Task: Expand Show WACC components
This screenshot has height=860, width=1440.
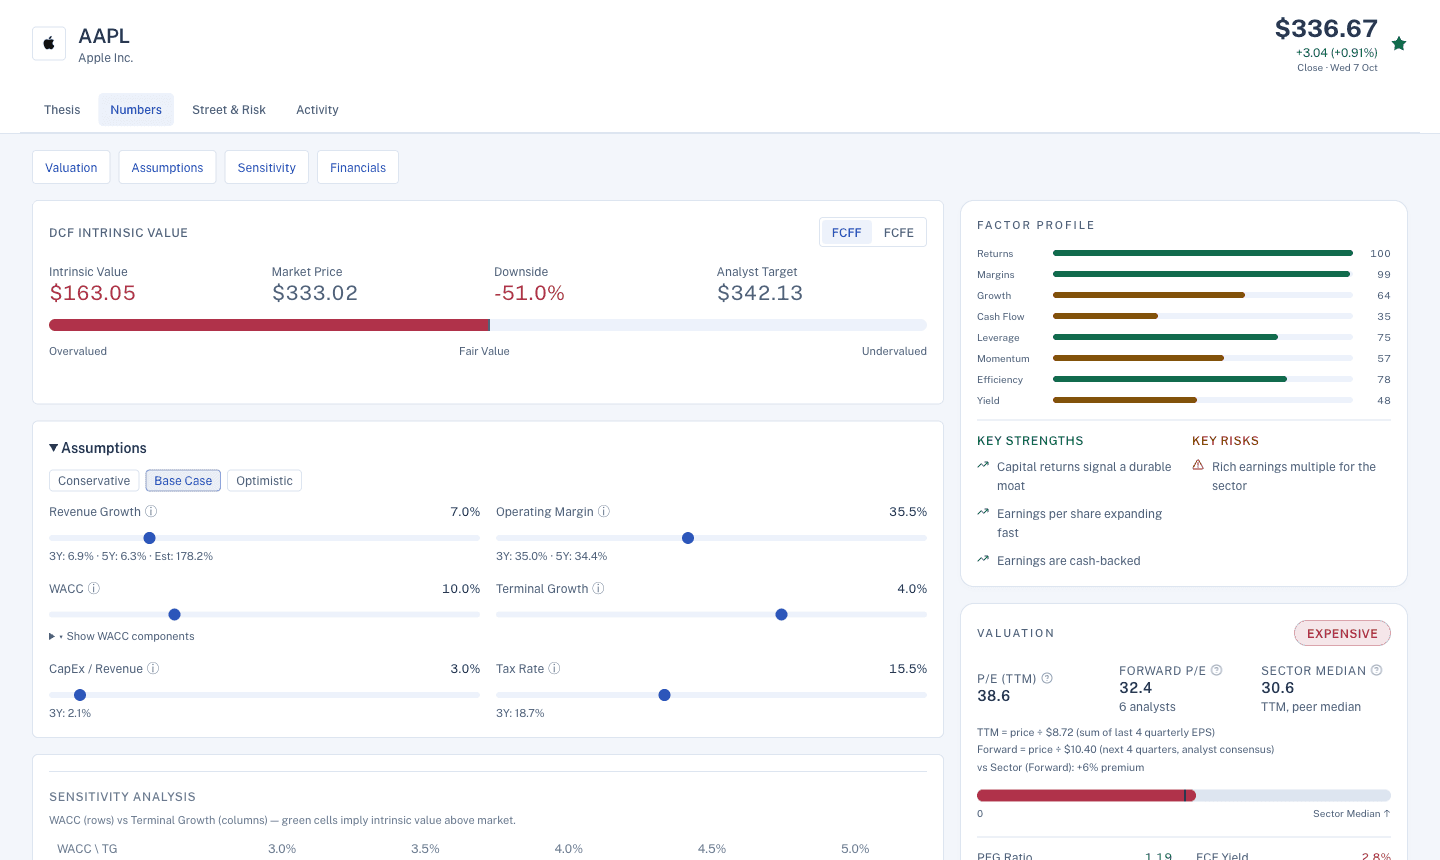Action: click(x=122, y=636)
